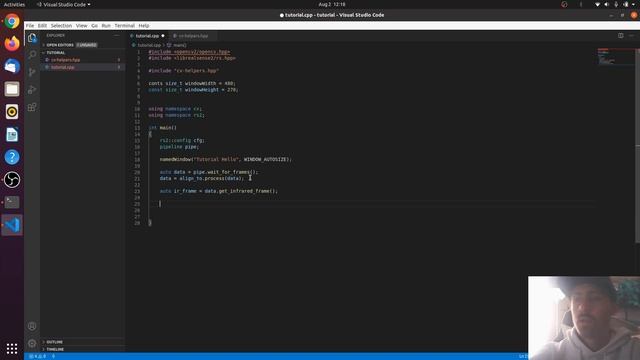
Task: Open the clock and calendar in top bar
Action: (x=332, y=4)
